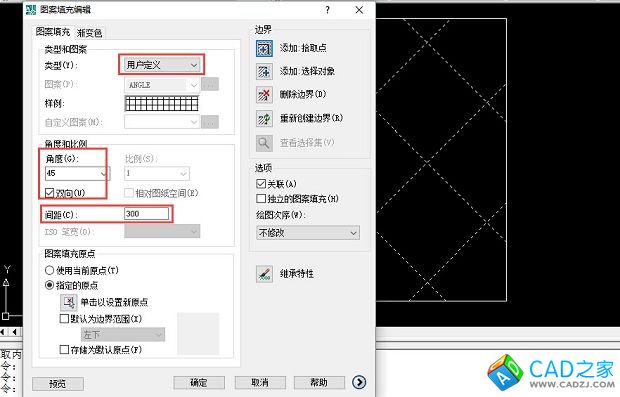
Task: Toggle the Double (双向) checkbox
Action: 49,193
